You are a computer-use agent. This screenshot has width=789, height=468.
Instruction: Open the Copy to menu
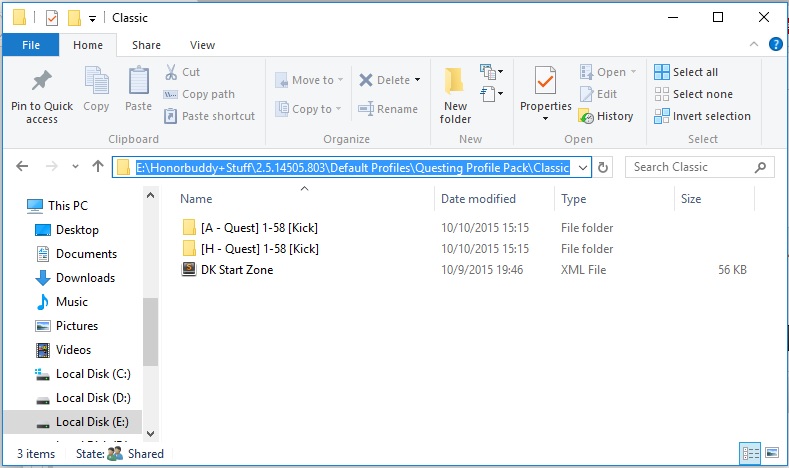pos(309,109)
